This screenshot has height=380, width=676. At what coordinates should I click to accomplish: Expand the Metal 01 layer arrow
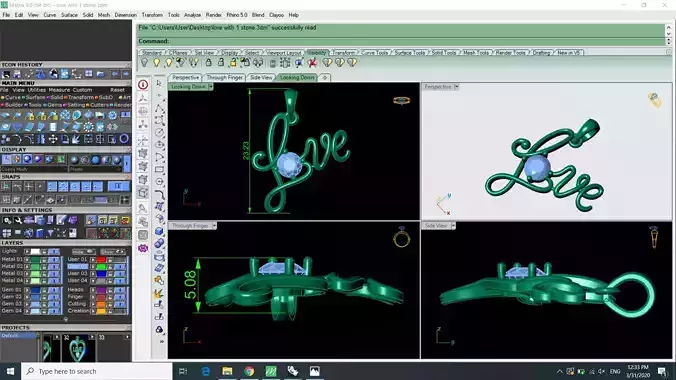click(x=27, y=260)
